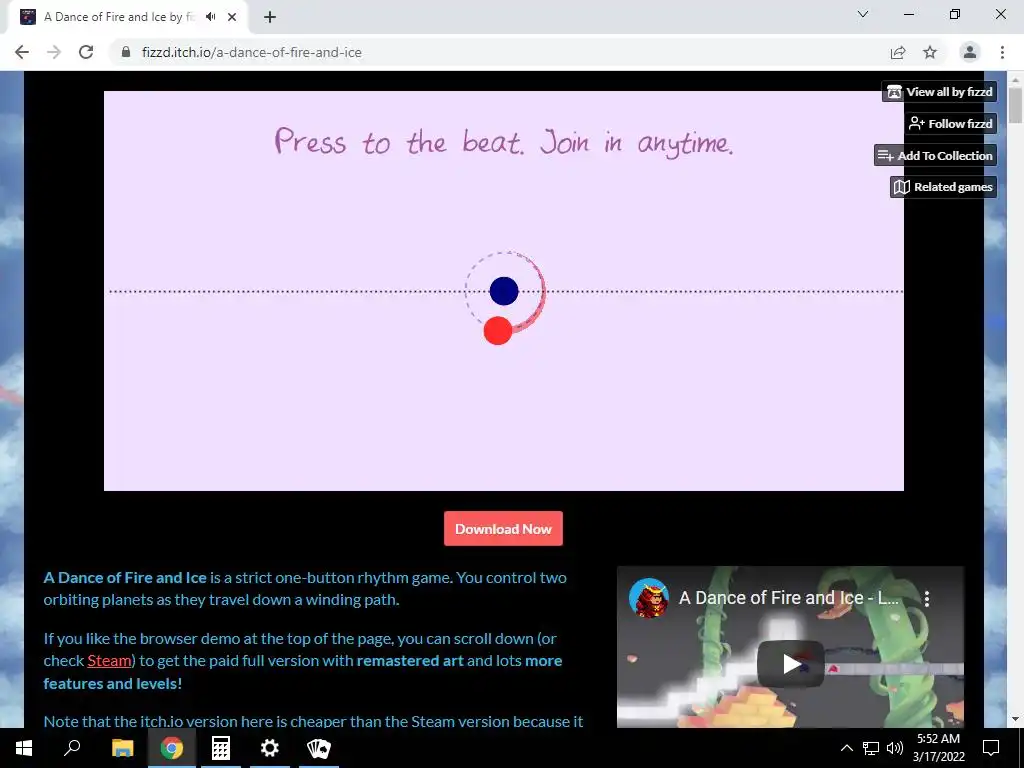The image size is (1024, 768).
Task: Open notification center icon
Action: [x=991, y=748]
